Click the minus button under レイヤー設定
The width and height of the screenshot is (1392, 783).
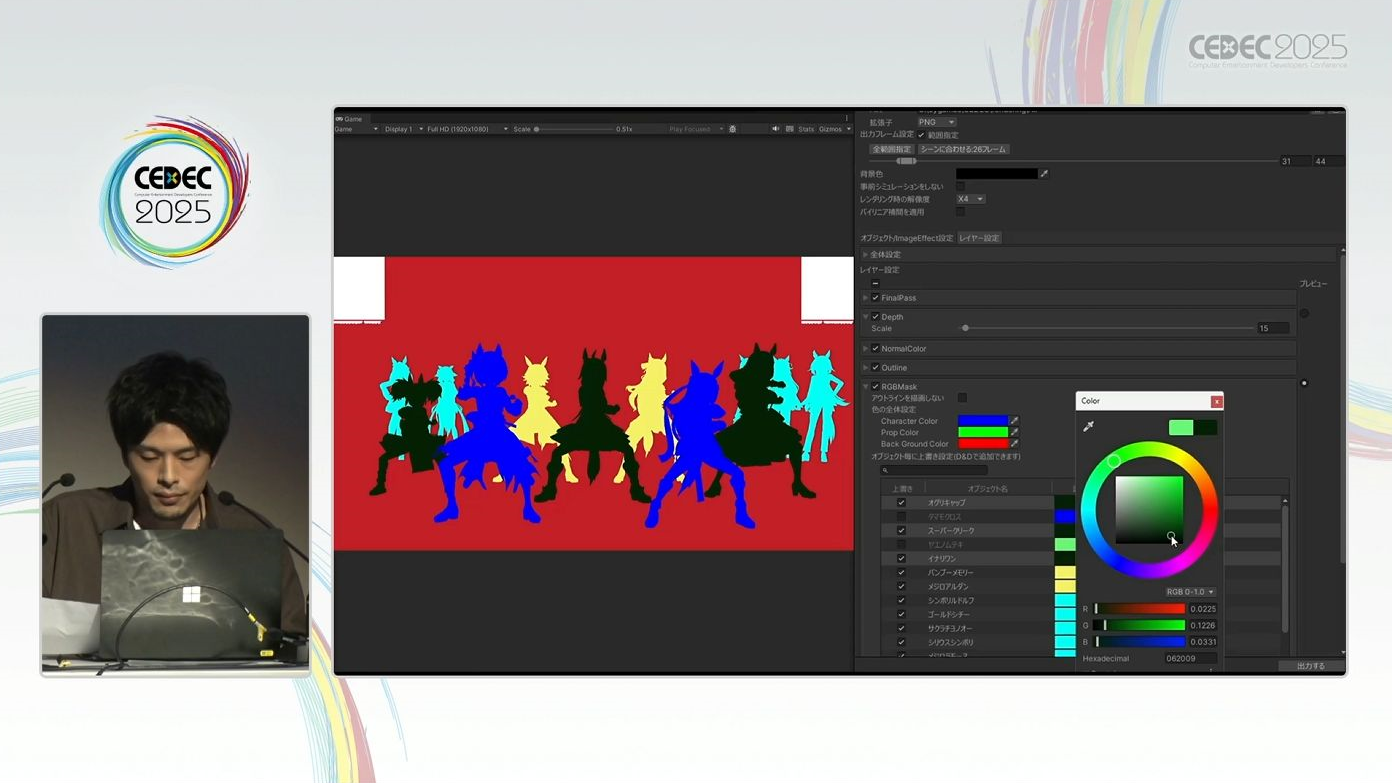[875, 283]
